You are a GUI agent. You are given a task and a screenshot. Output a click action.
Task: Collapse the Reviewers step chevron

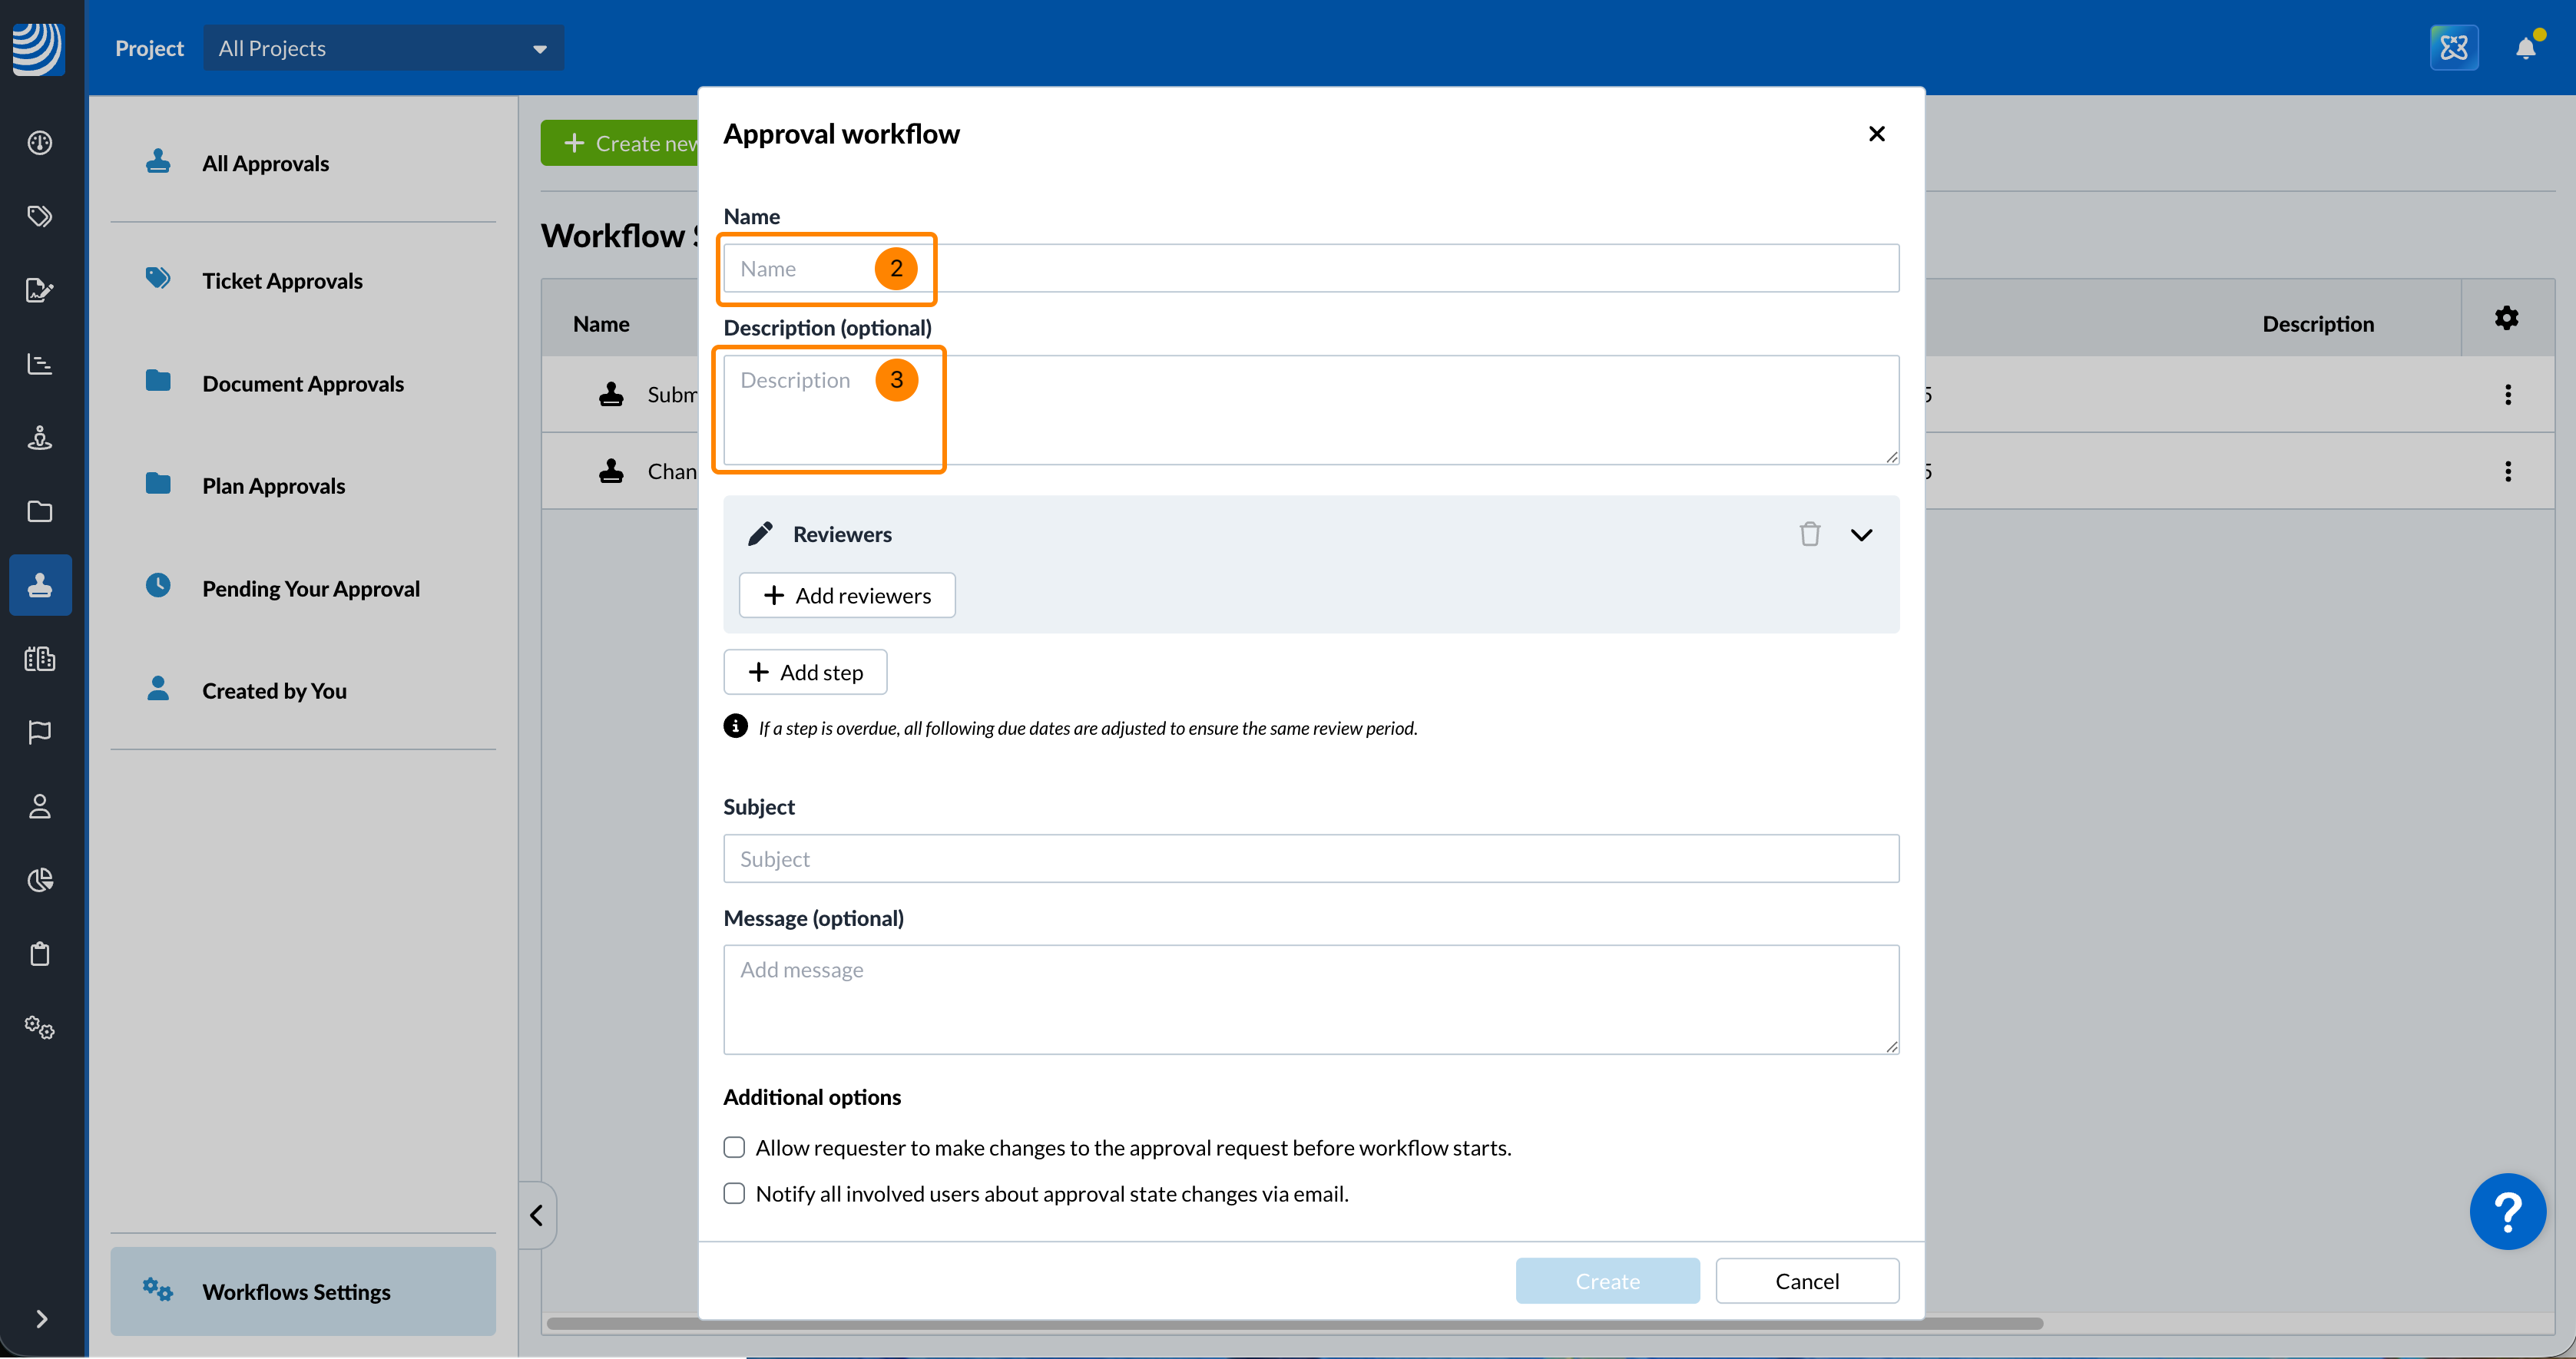point(1861,534)
